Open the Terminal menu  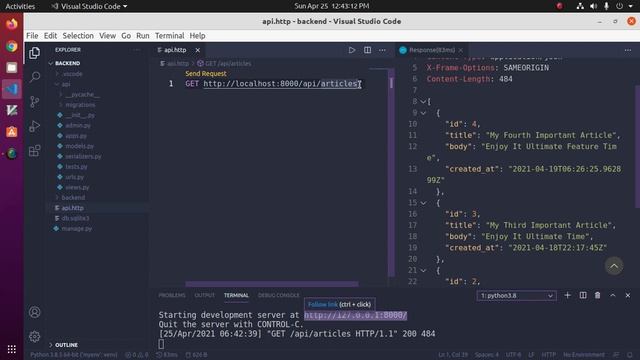(x=169, y=36)
